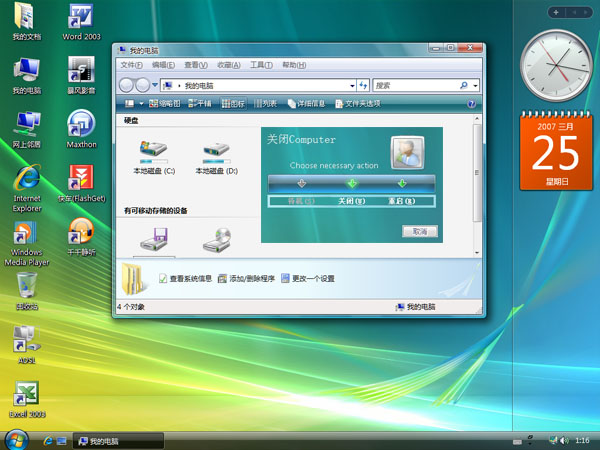Click the volume speaker icon in the system tray
This screenshot has width=600, height=450.
pyautogui.click(x=564, y=440)
